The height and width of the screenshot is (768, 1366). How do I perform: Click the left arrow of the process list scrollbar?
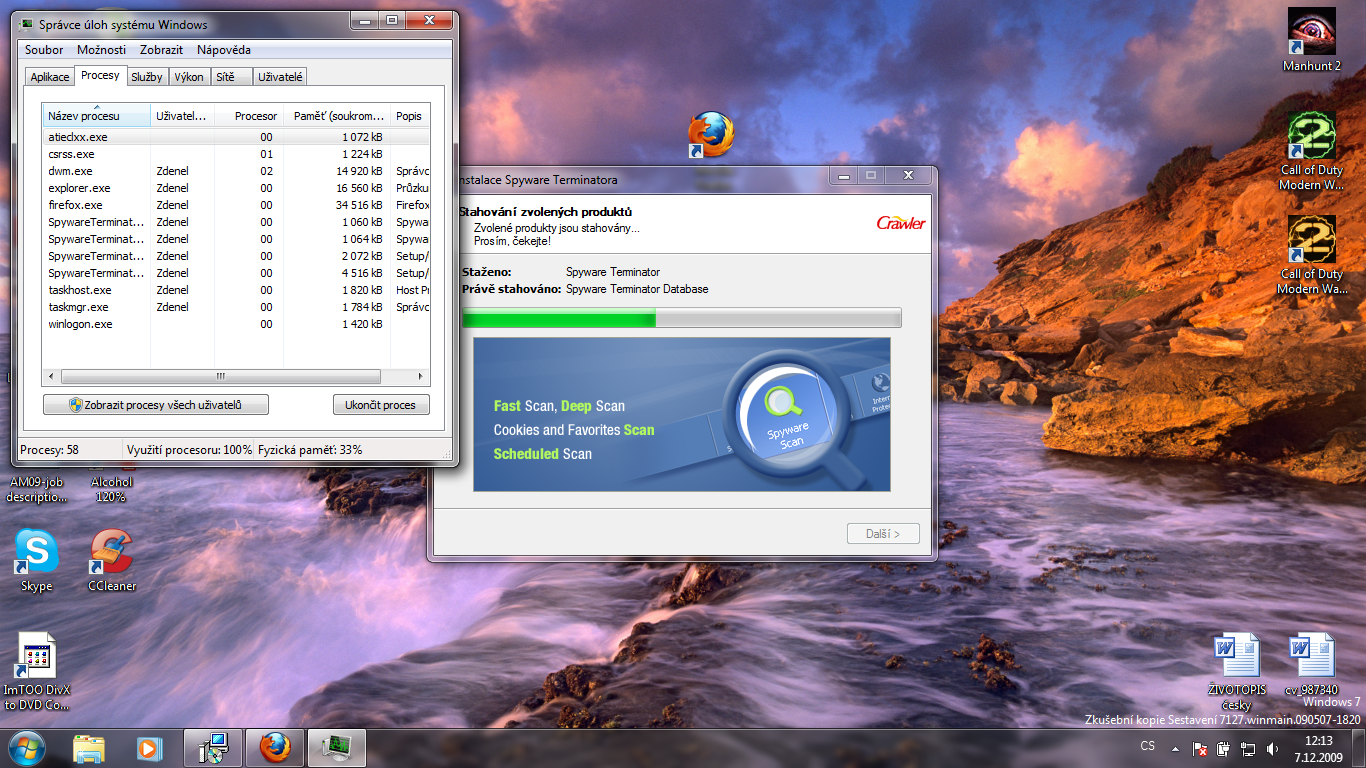(x=51, y=377)
